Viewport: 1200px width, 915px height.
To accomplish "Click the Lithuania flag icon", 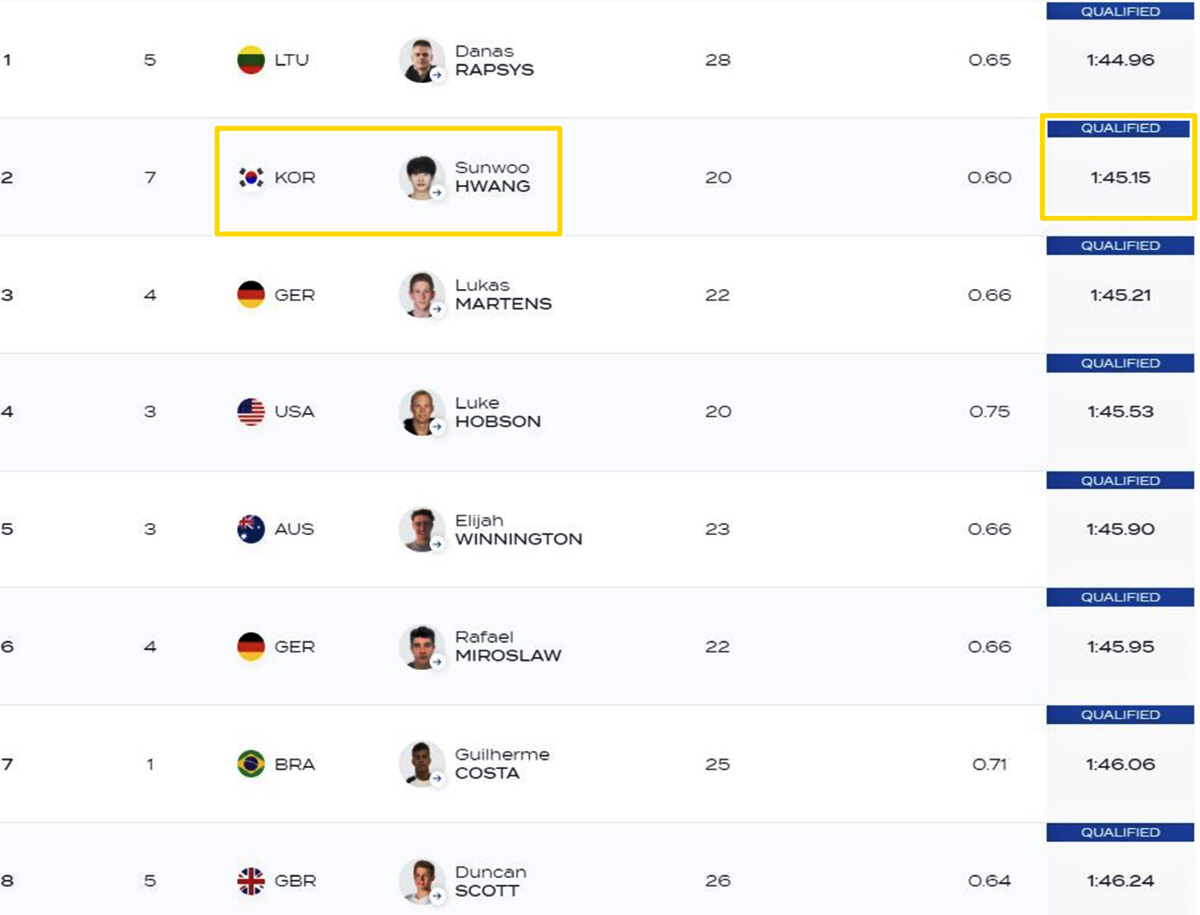I will [251, 60].
